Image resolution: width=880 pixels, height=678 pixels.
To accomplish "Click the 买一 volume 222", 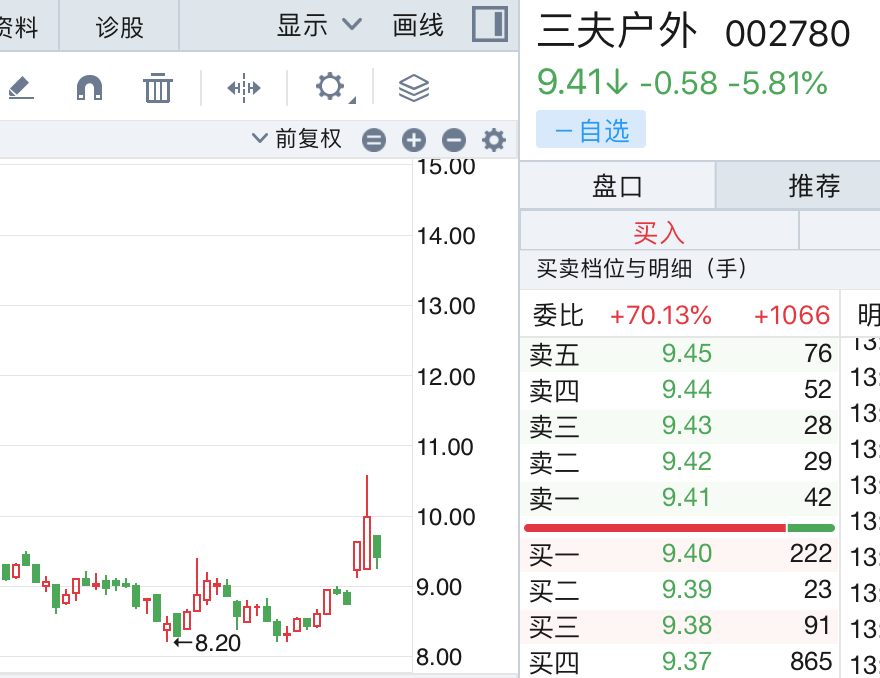I will pyautogui.click(x=810, y=554).
